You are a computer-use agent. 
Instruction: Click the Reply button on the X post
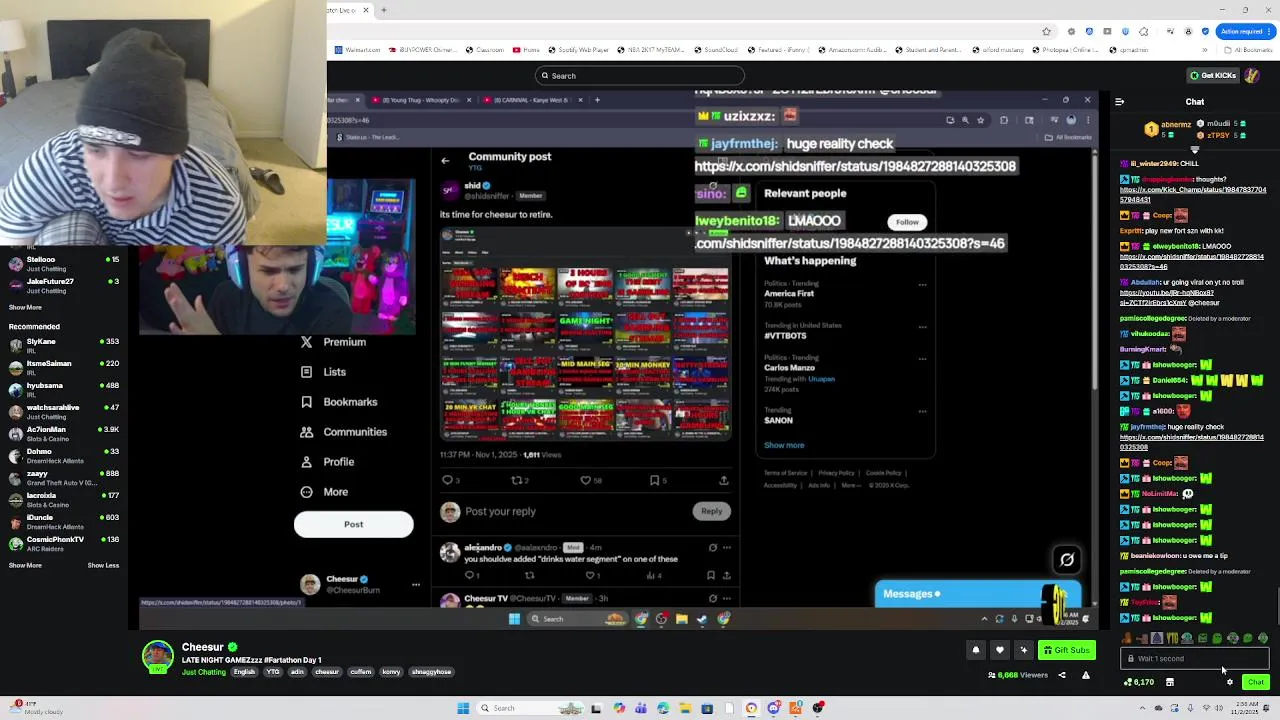(711, 511)
